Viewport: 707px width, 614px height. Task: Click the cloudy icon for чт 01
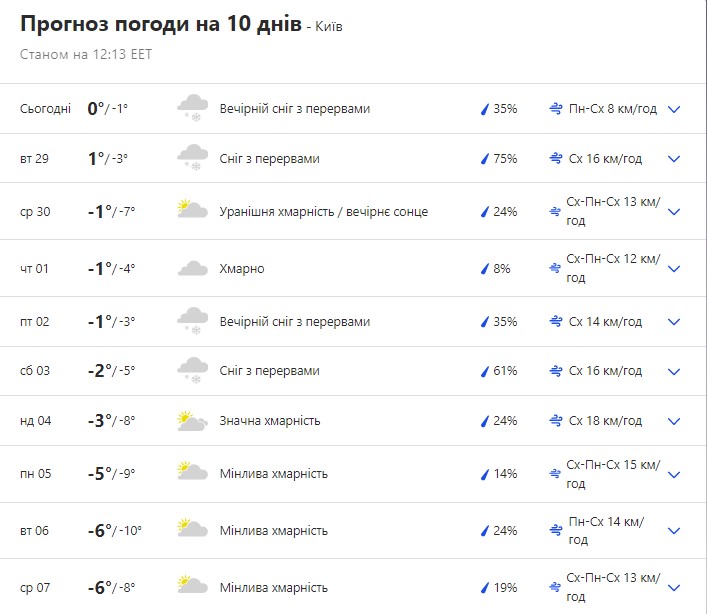[192, 268]
